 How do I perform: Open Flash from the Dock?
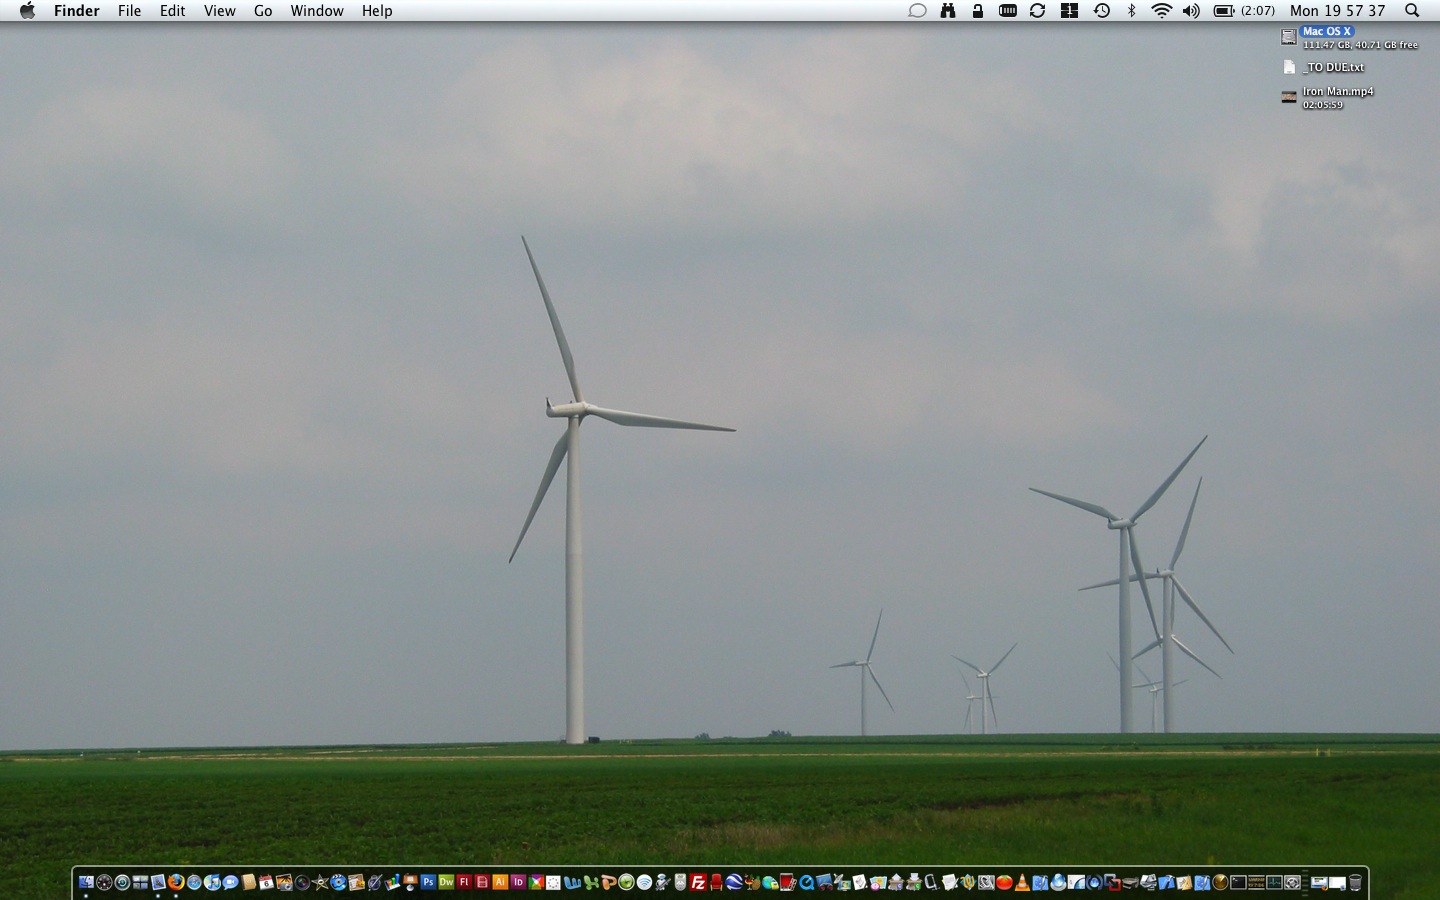pyautogui.click(x=464, y=882)
